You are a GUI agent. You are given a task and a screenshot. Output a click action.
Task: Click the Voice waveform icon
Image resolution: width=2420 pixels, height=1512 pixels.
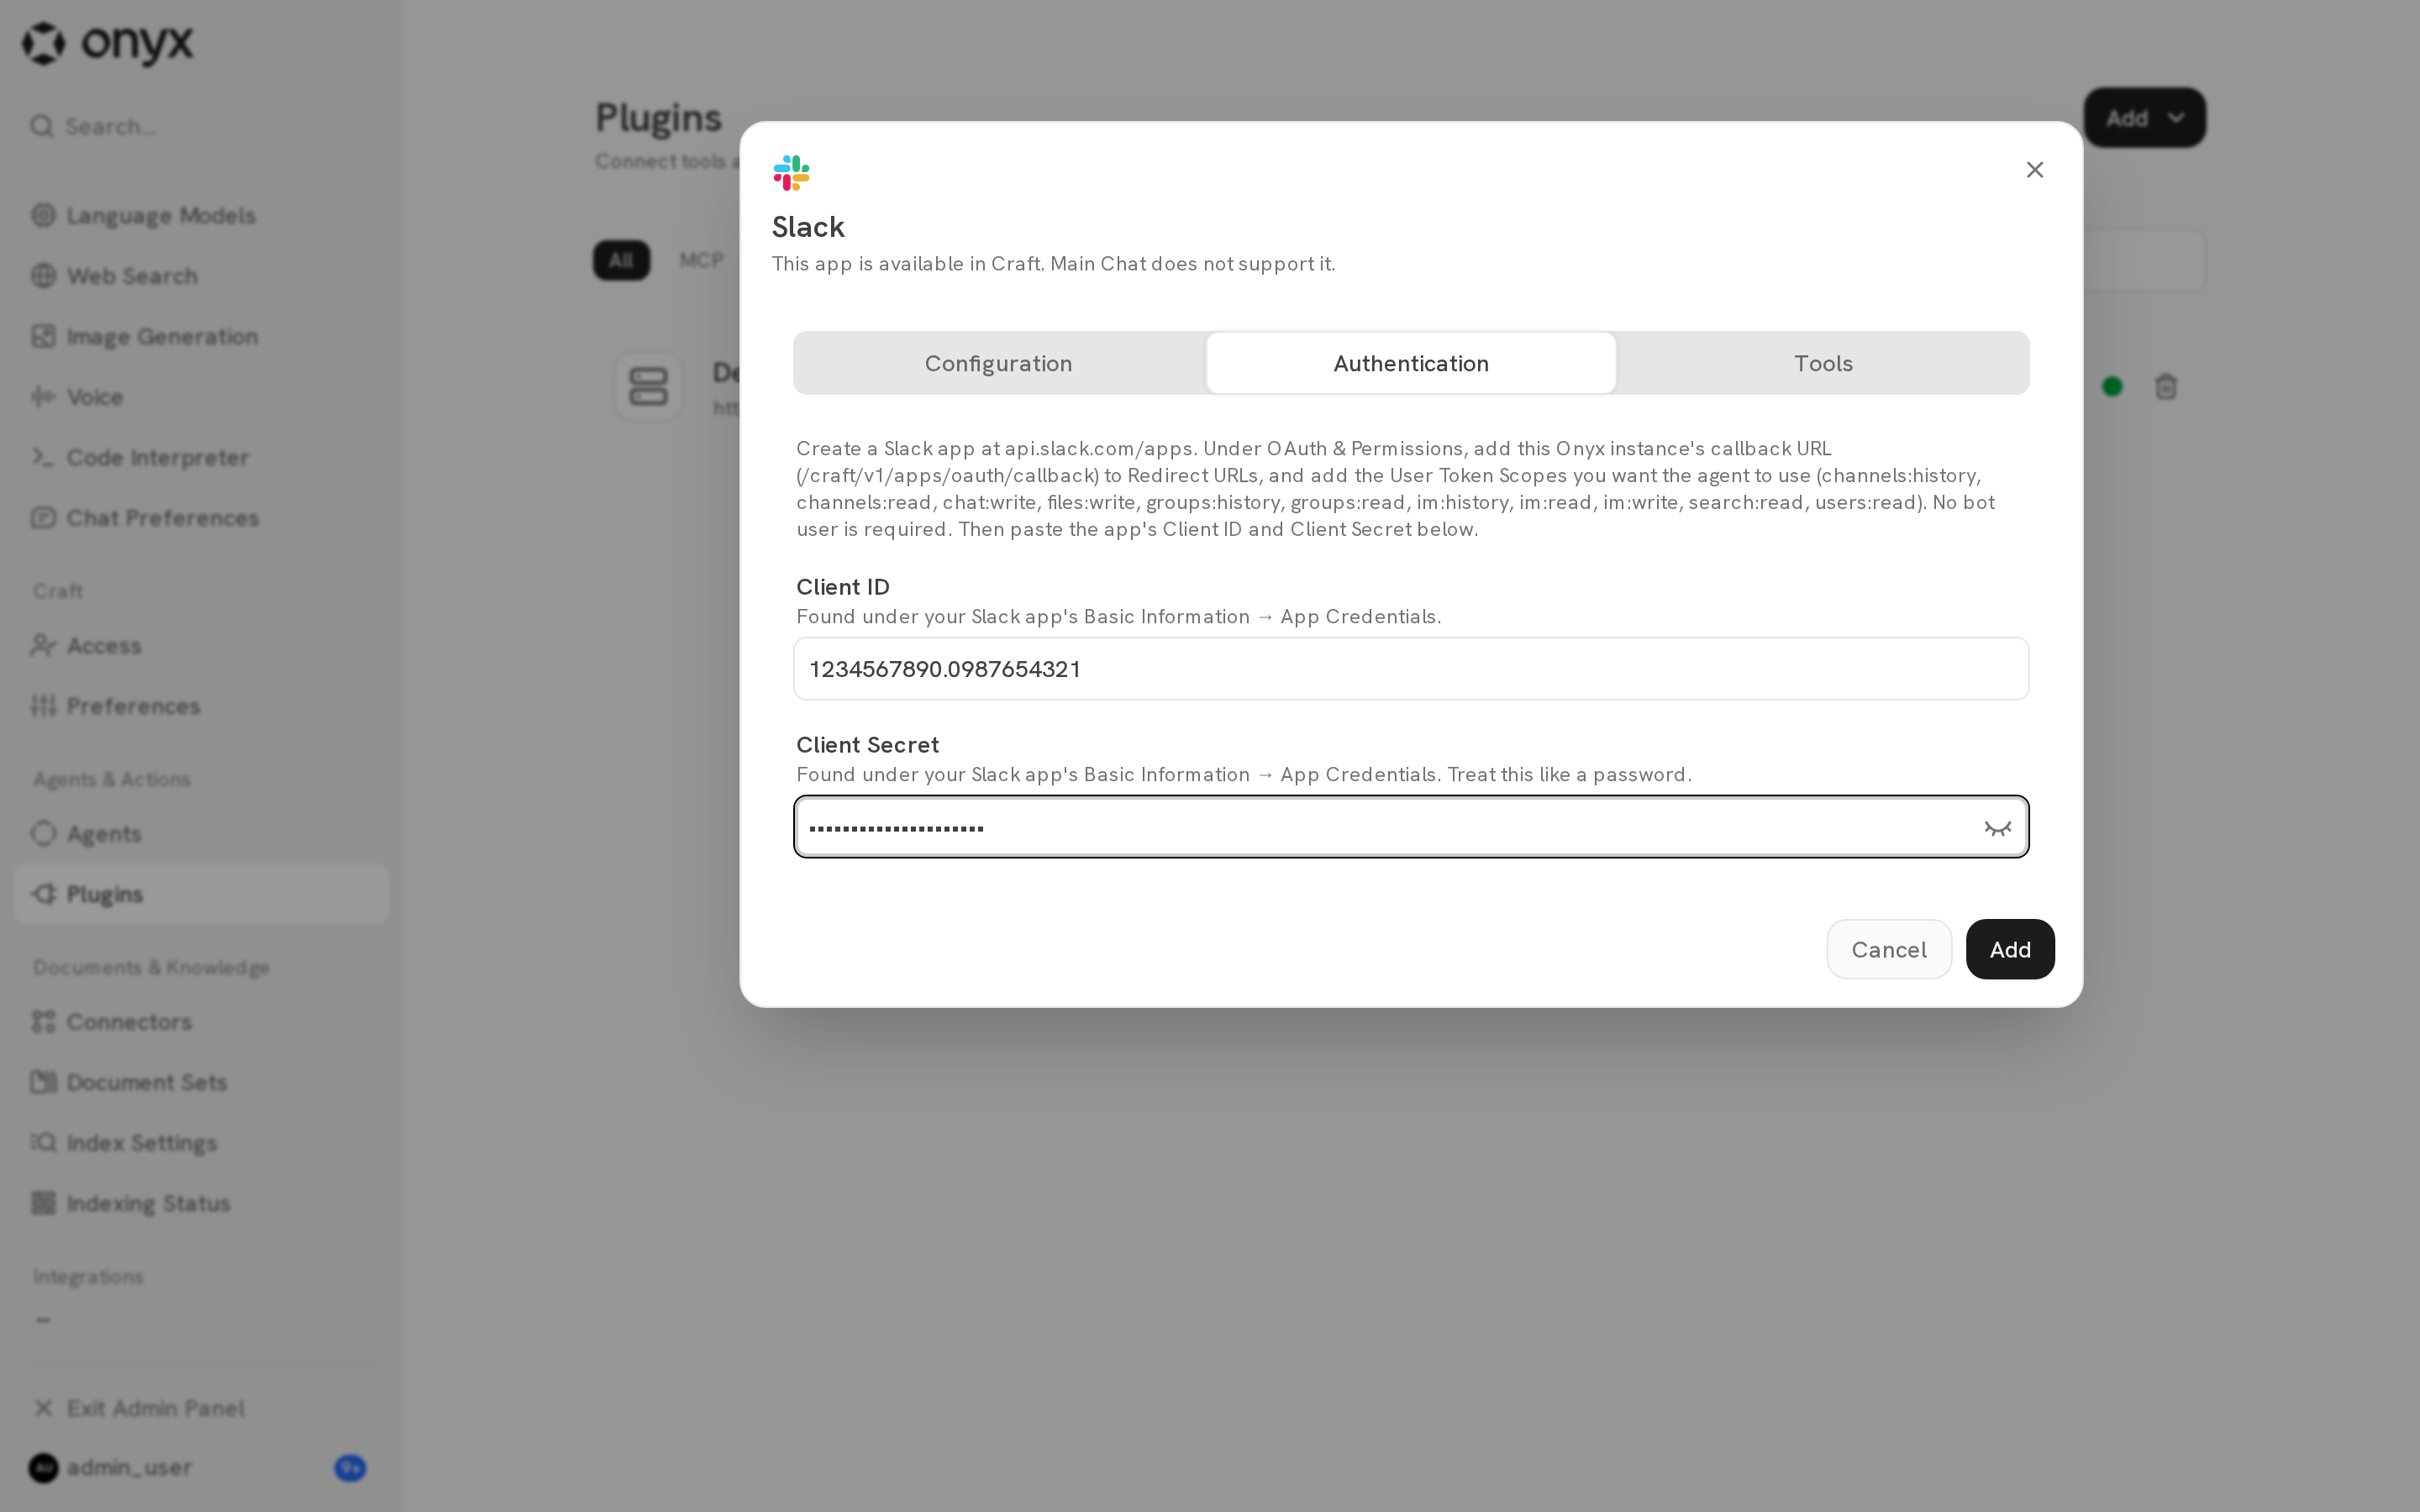[43, 396]
